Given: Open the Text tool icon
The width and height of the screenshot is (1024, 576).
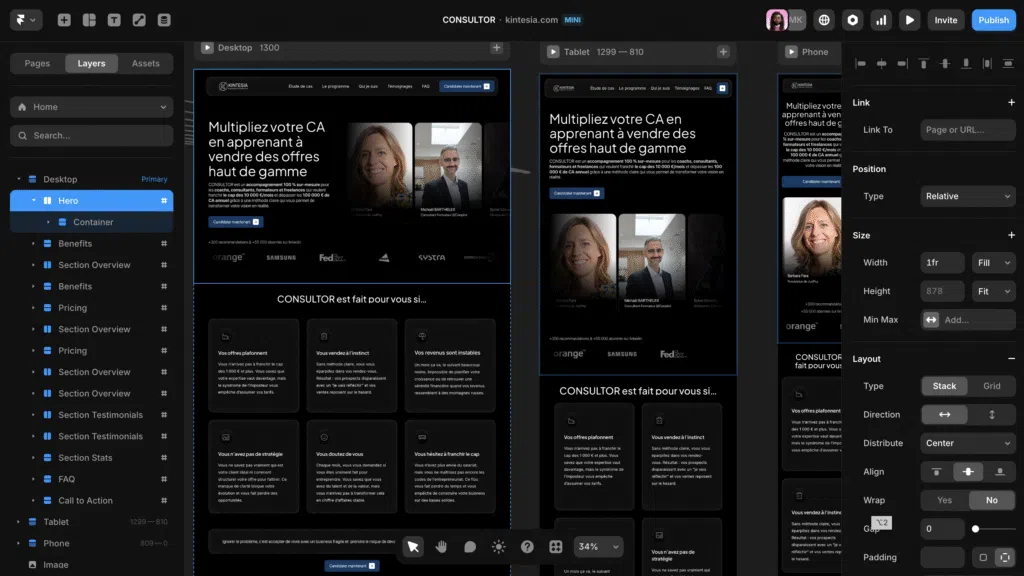Looking at the screenshot, I should click(x=115, y=19).
